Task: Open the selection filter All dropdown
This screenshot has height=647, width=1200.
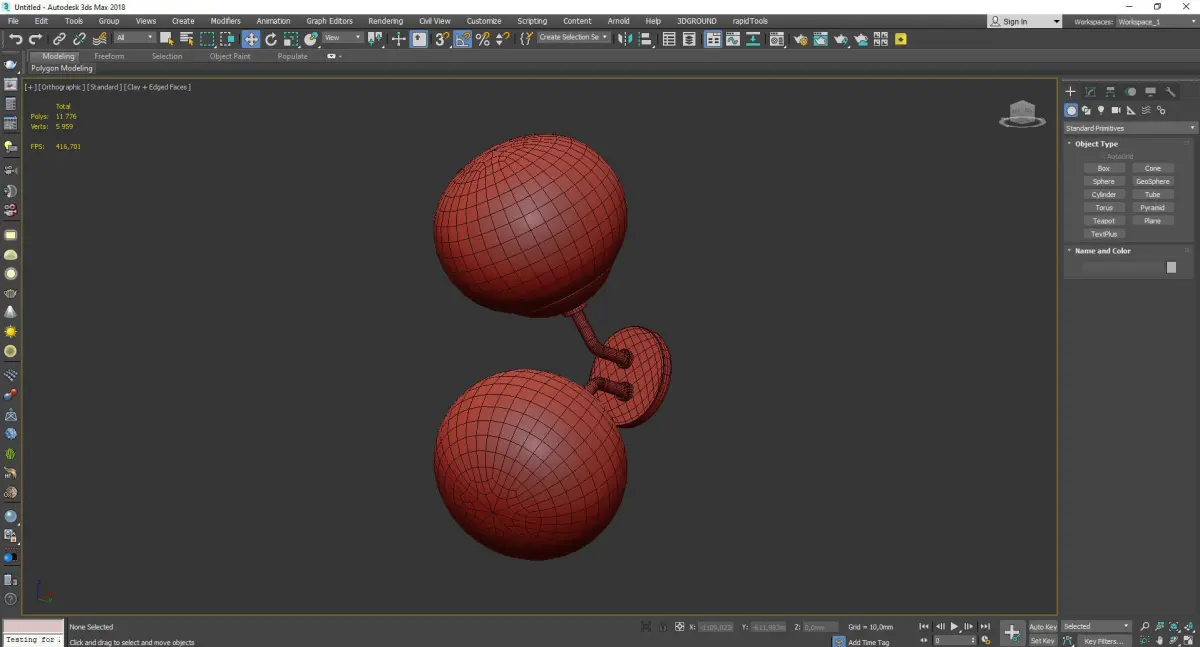Action: (135, 38)
